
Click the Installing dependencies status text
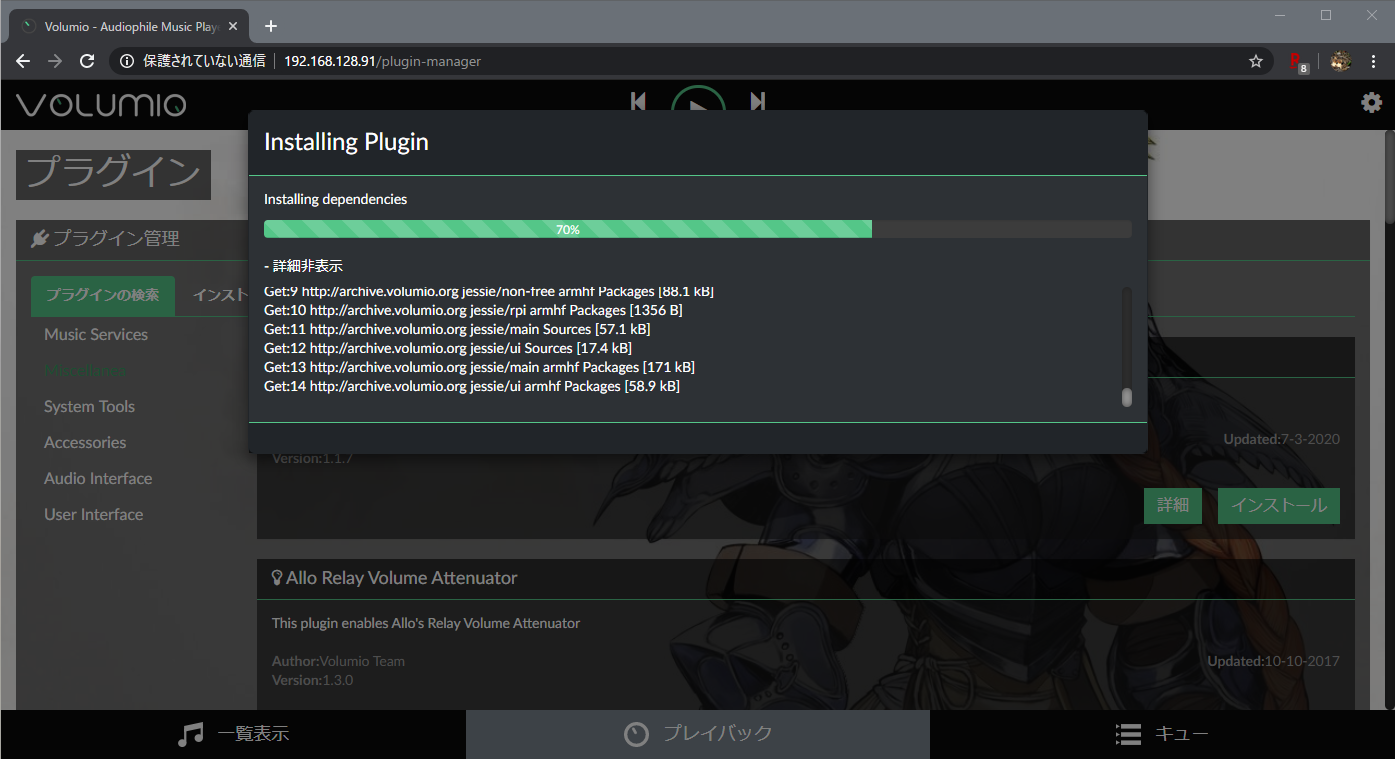point(335,199)
